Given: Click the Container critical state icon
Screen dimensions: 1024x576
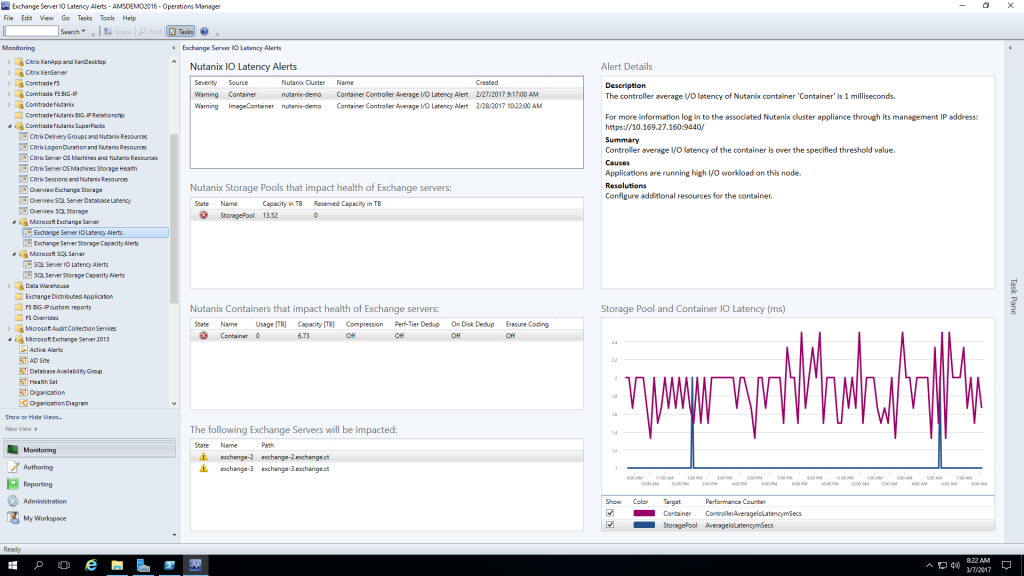Looking at the screenshot, I should click(x=204, y=336).
